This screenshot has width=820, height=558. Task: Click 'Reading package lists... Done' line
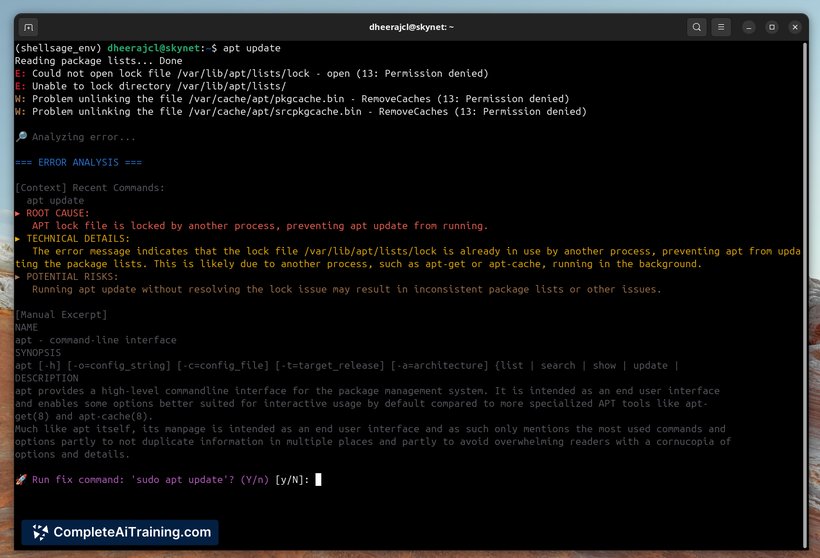99,61
